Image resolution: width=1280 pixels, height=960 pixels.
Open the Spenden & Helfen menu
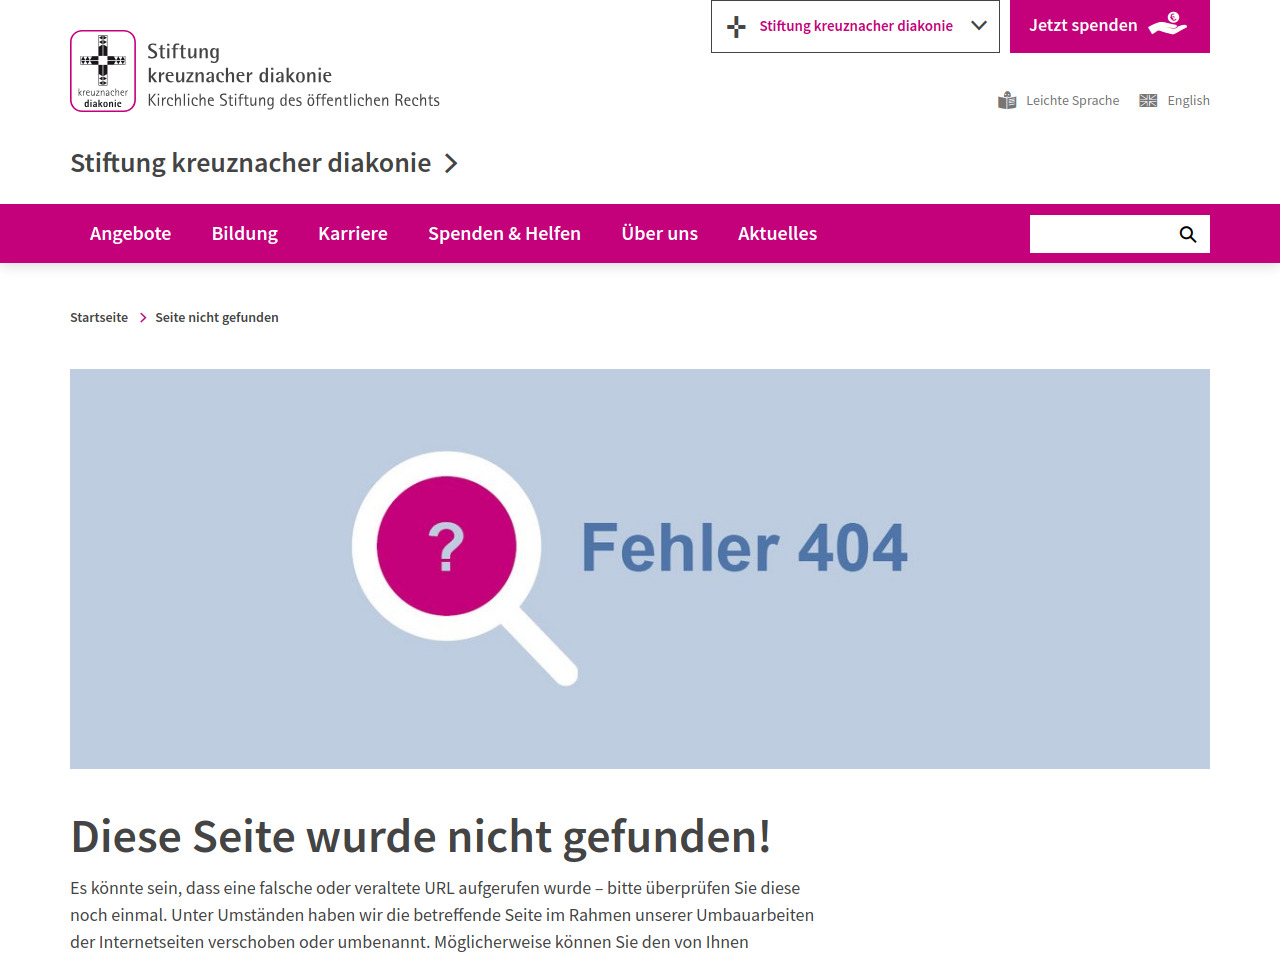(504, 233)
